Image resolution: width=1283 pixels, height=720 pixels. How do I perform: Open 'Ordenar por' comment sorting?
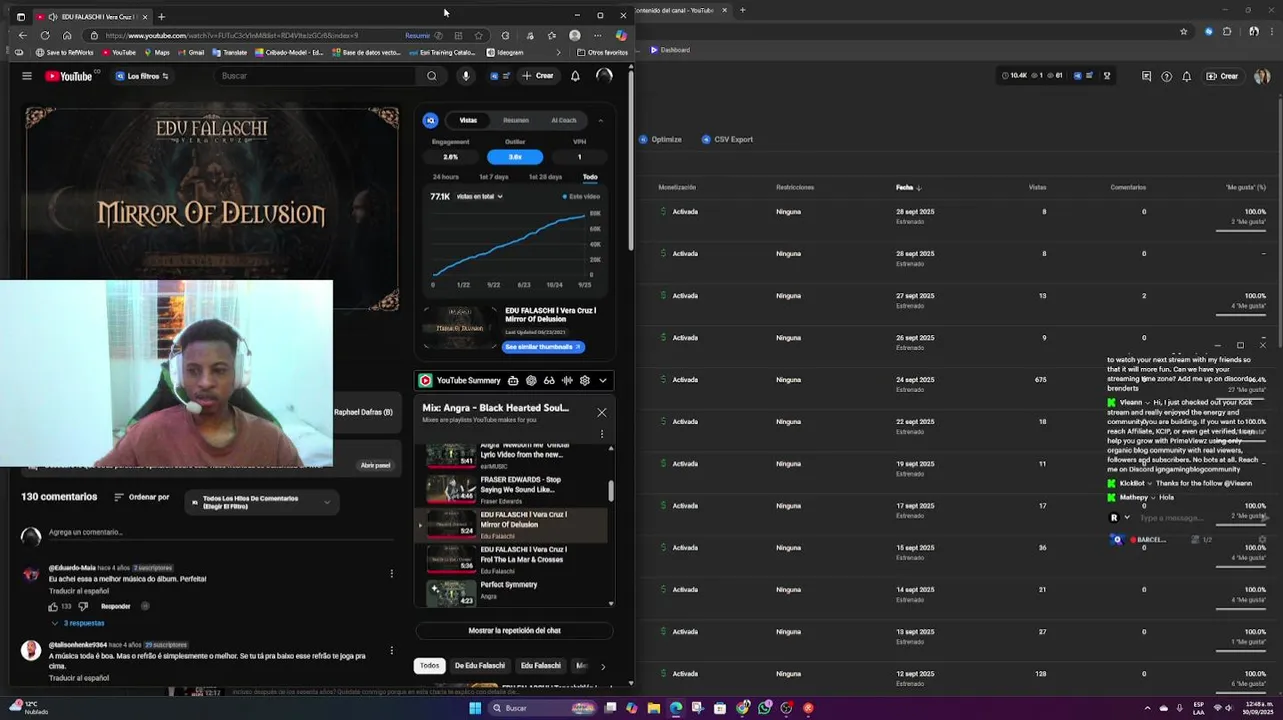(x=142, y=497)
